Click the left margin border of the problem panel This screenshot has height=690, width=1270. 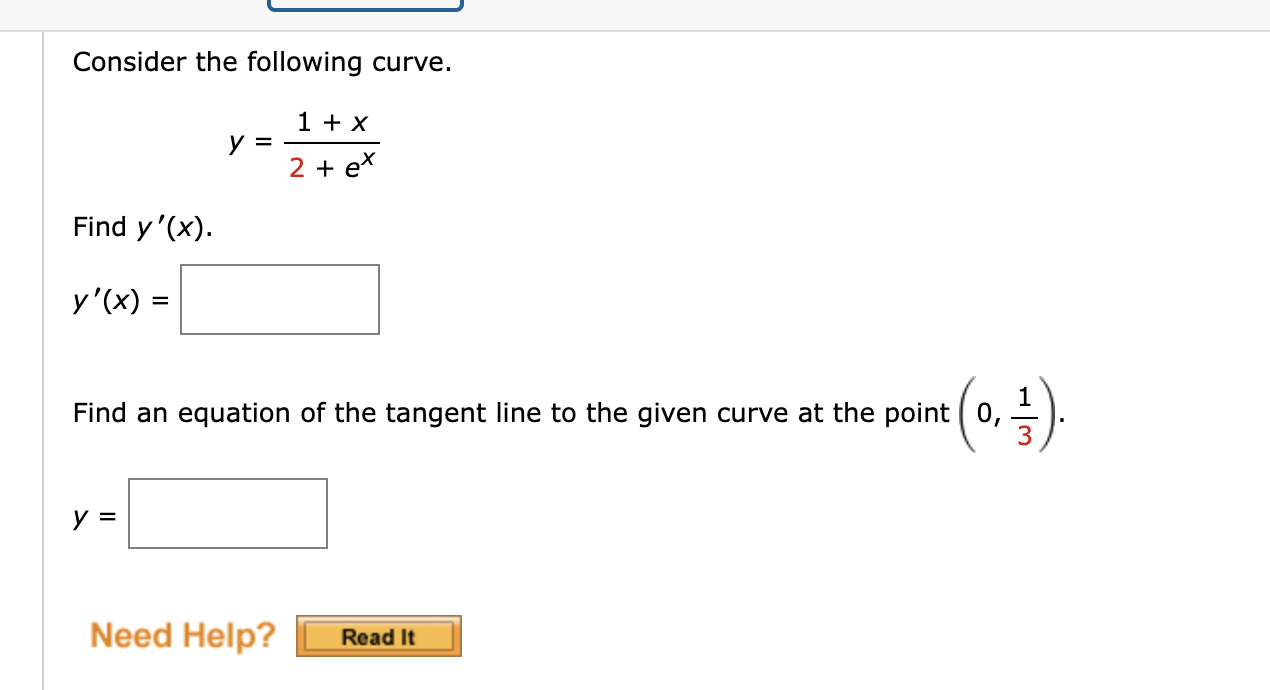click(43, 350)
